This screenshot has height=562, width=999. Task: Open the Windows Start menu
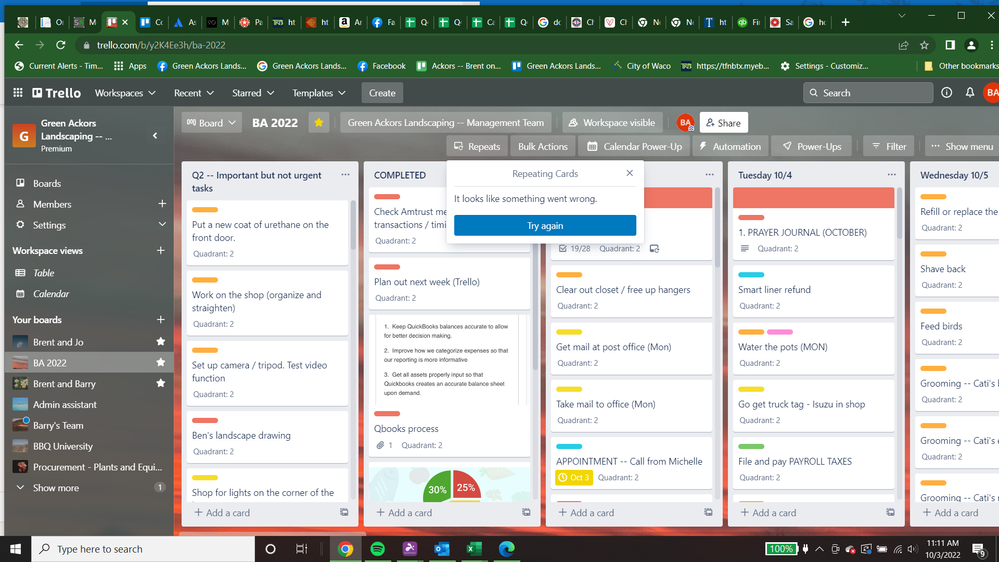point(15,549)
